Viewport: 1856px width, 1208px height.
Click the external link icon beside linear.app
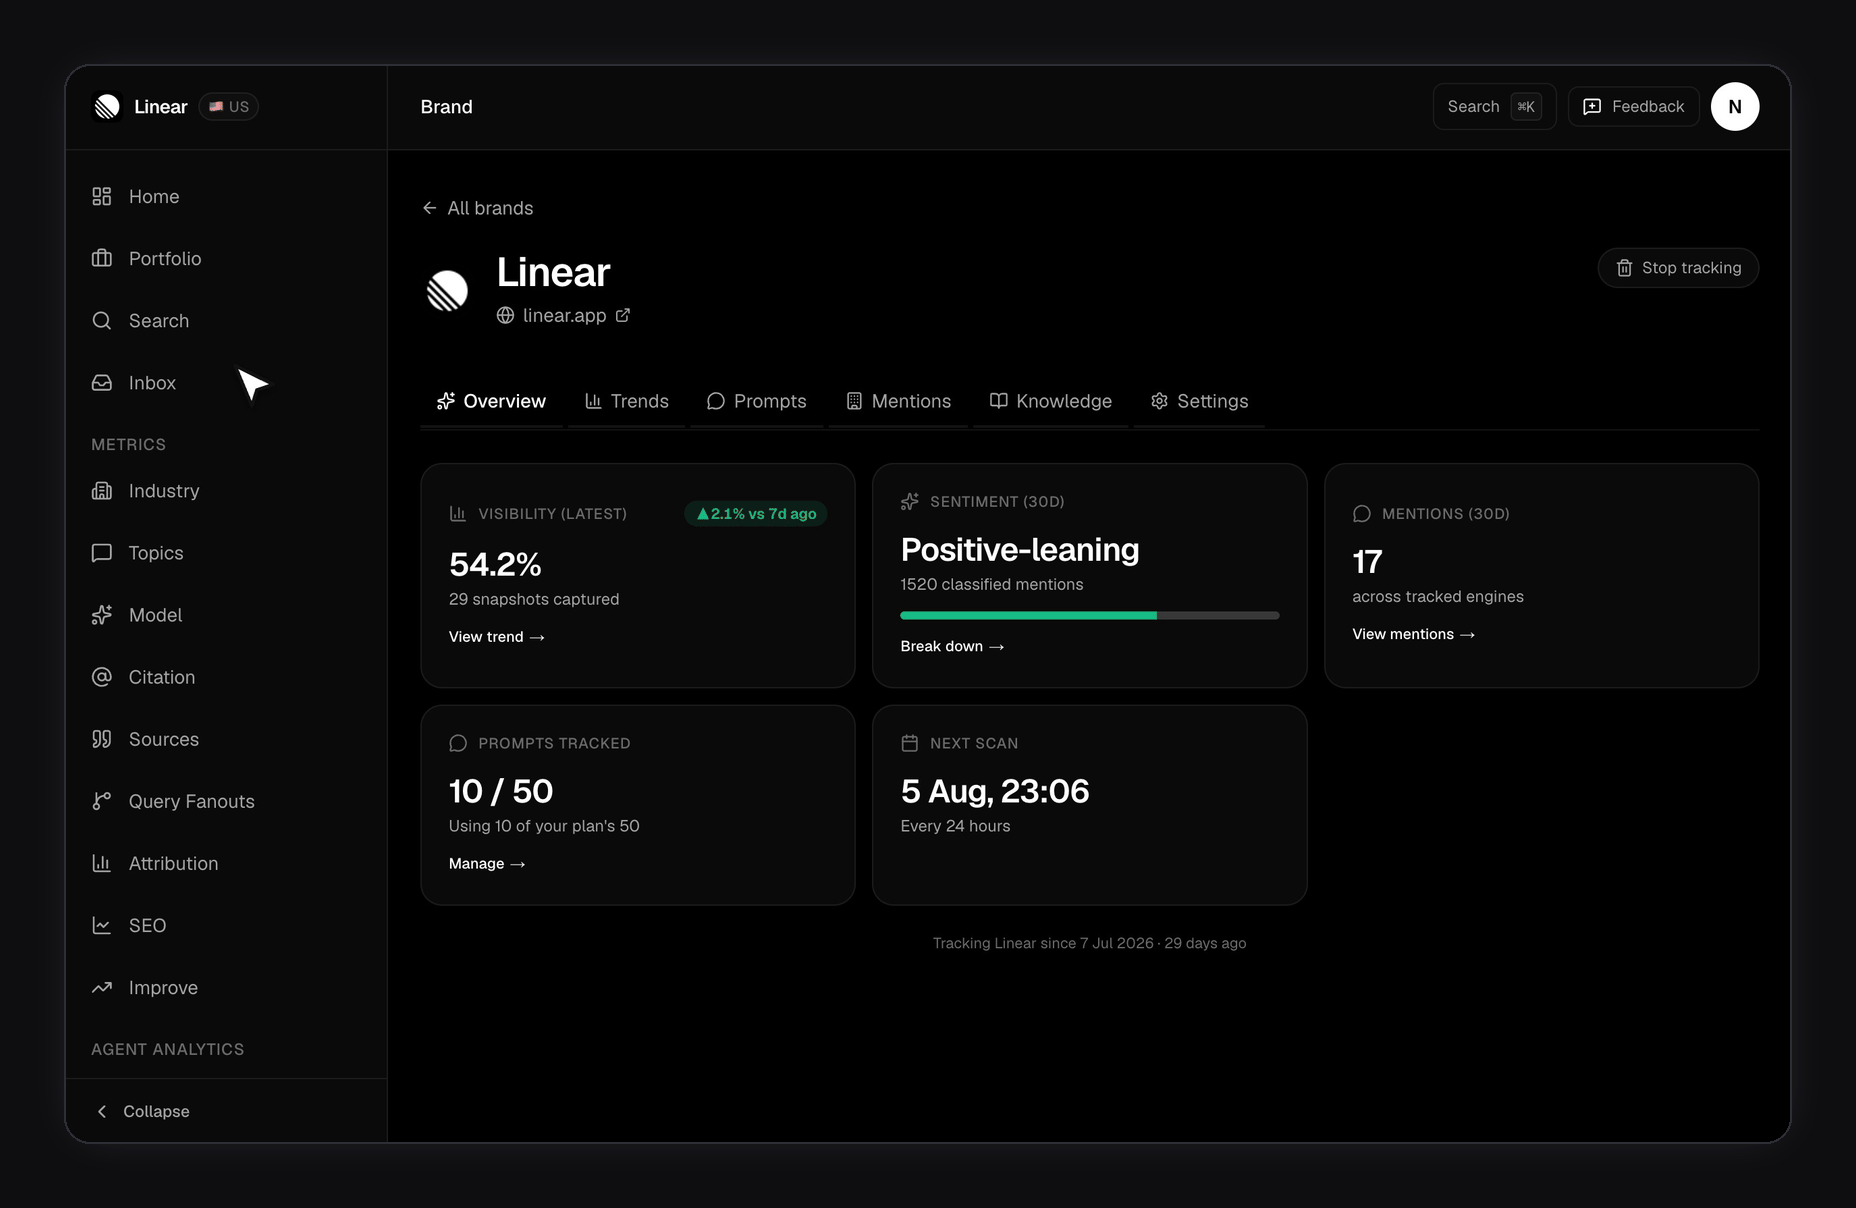click(623, 315)
